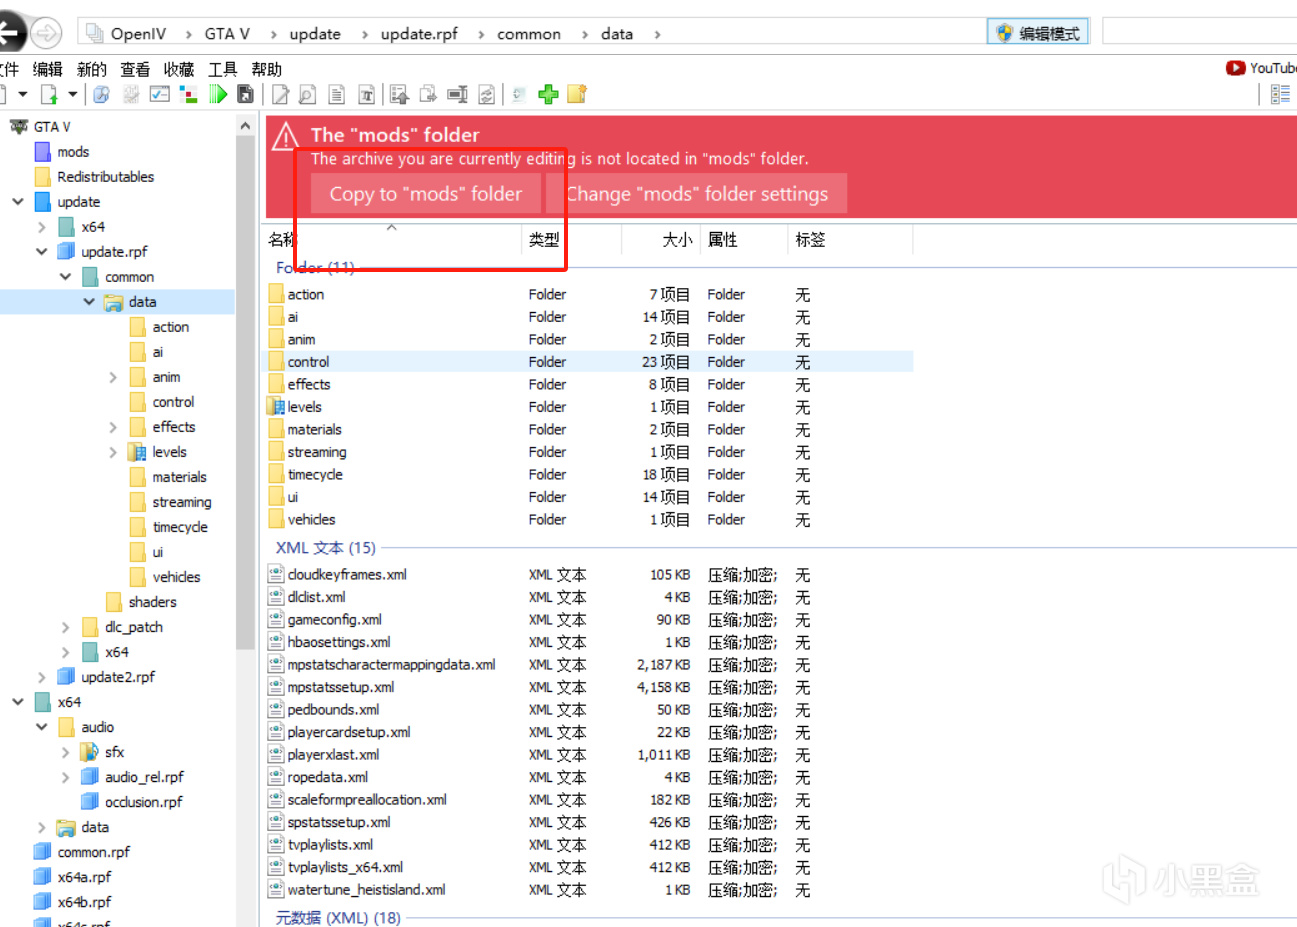The height and width of the screenshot is (927, 1297).
Task: Click the tree panel scroll-up arrow
Action: point(245,126)
